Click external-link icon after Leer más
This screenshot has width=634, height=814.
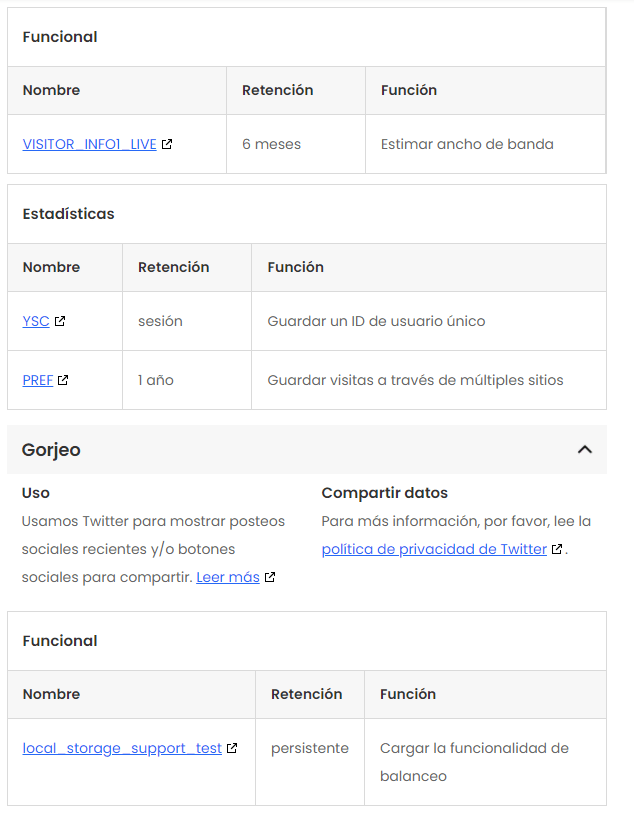[270, 577]
